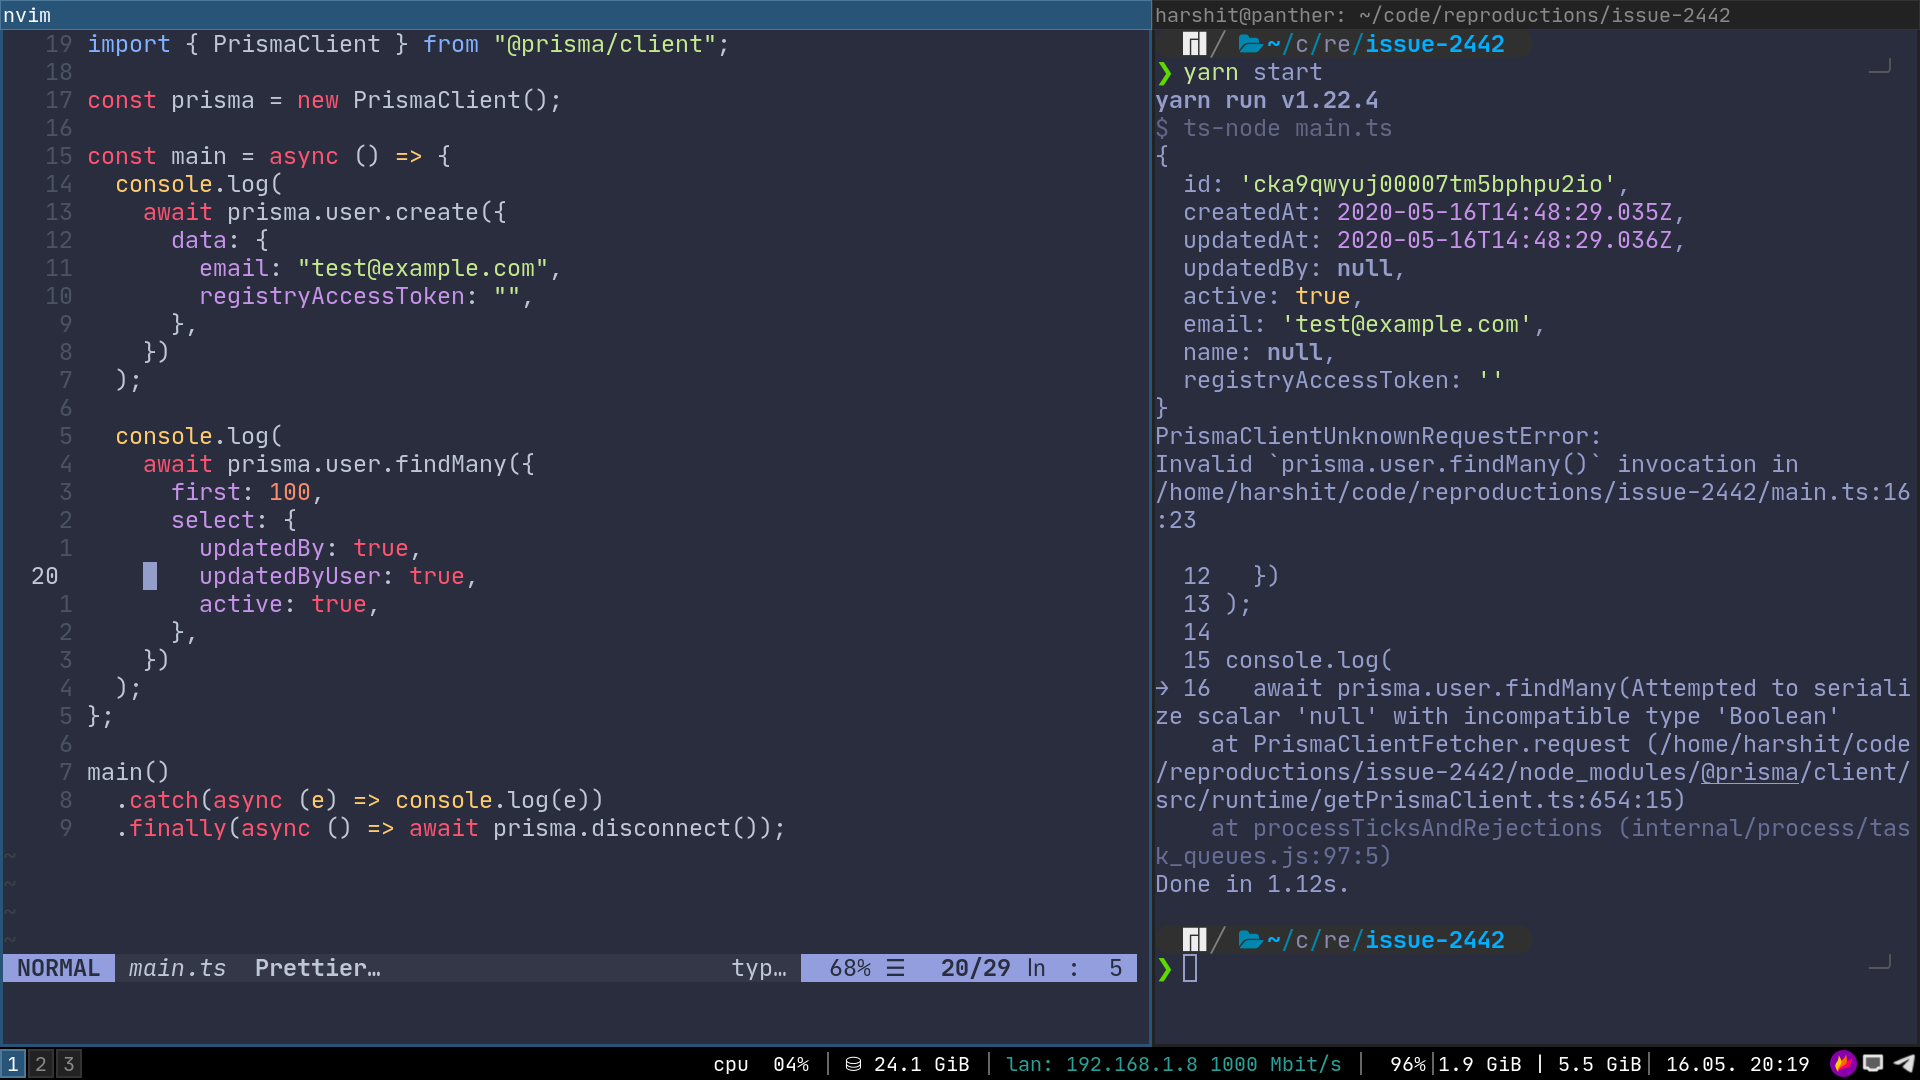Click the main.ts filename in the statusline

click(177, 967)
